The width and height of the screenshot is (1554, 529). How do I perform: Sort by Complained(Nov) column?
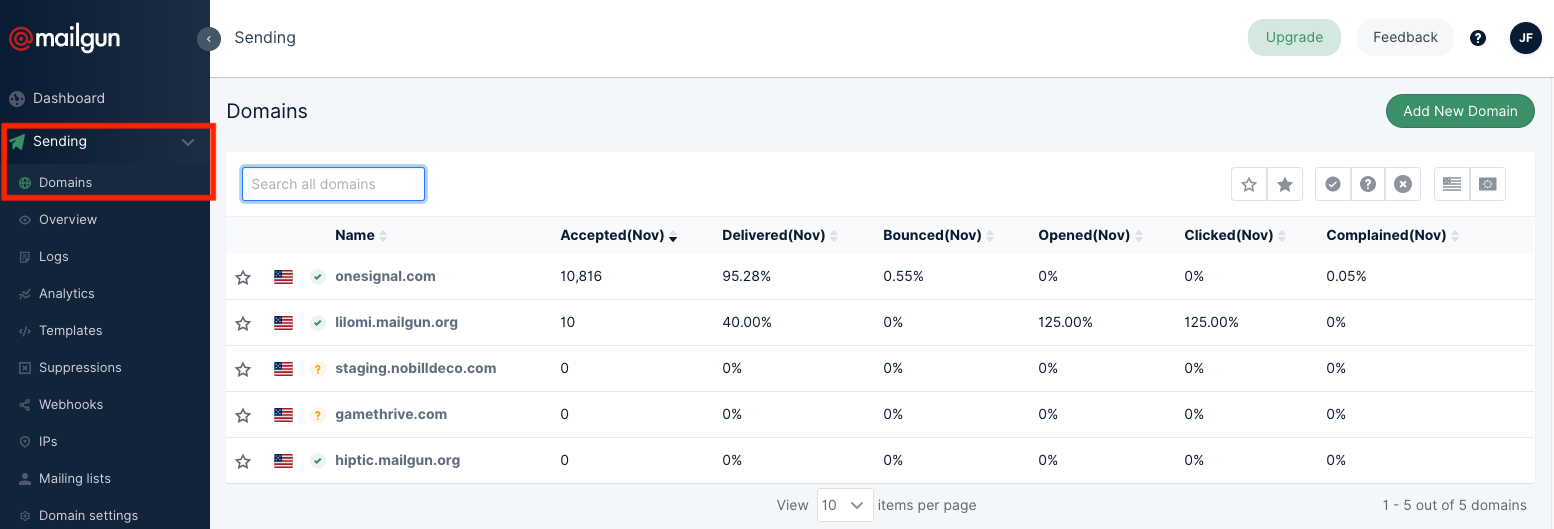[x=1393, y=236]
